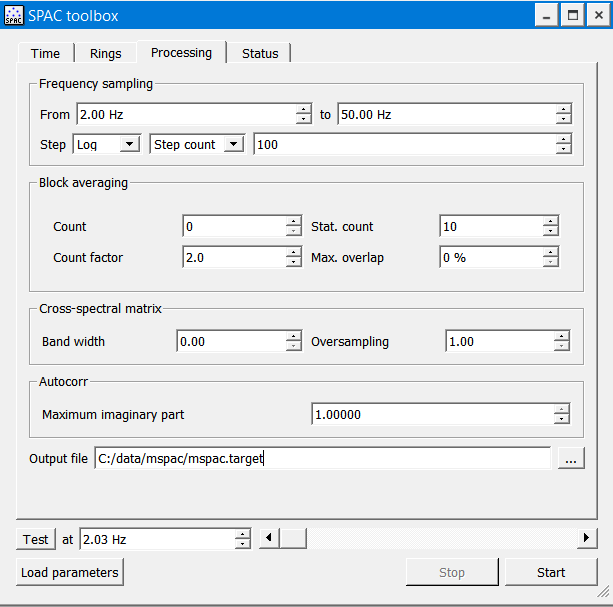
Task: Click the left arrow of frequency scrollbar
Action: (268, 539)
